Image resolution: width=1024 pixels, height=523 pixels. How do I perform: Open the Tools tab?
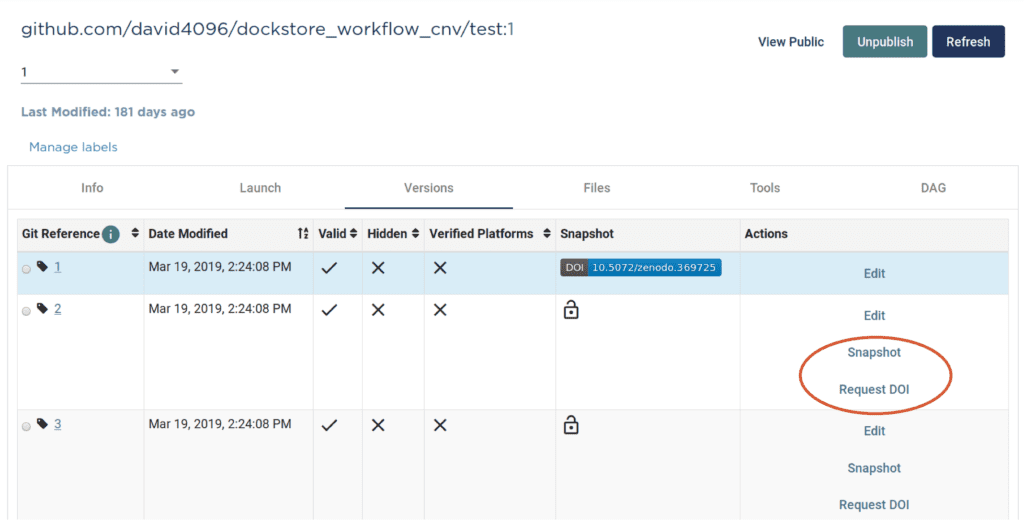(765, 188)
